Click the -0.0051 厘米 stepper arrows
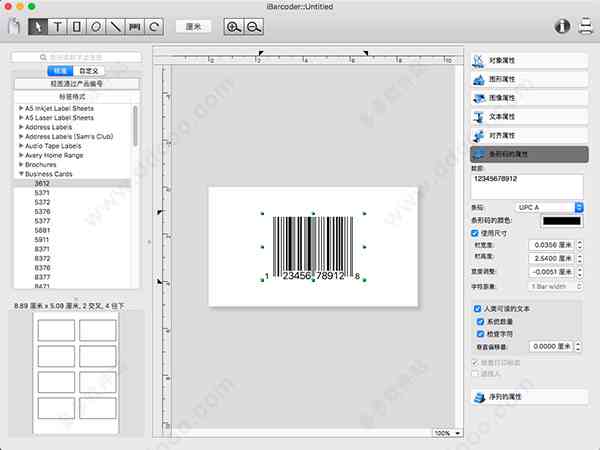The width and height of the screenshot is (600, 450). (580, 272)
